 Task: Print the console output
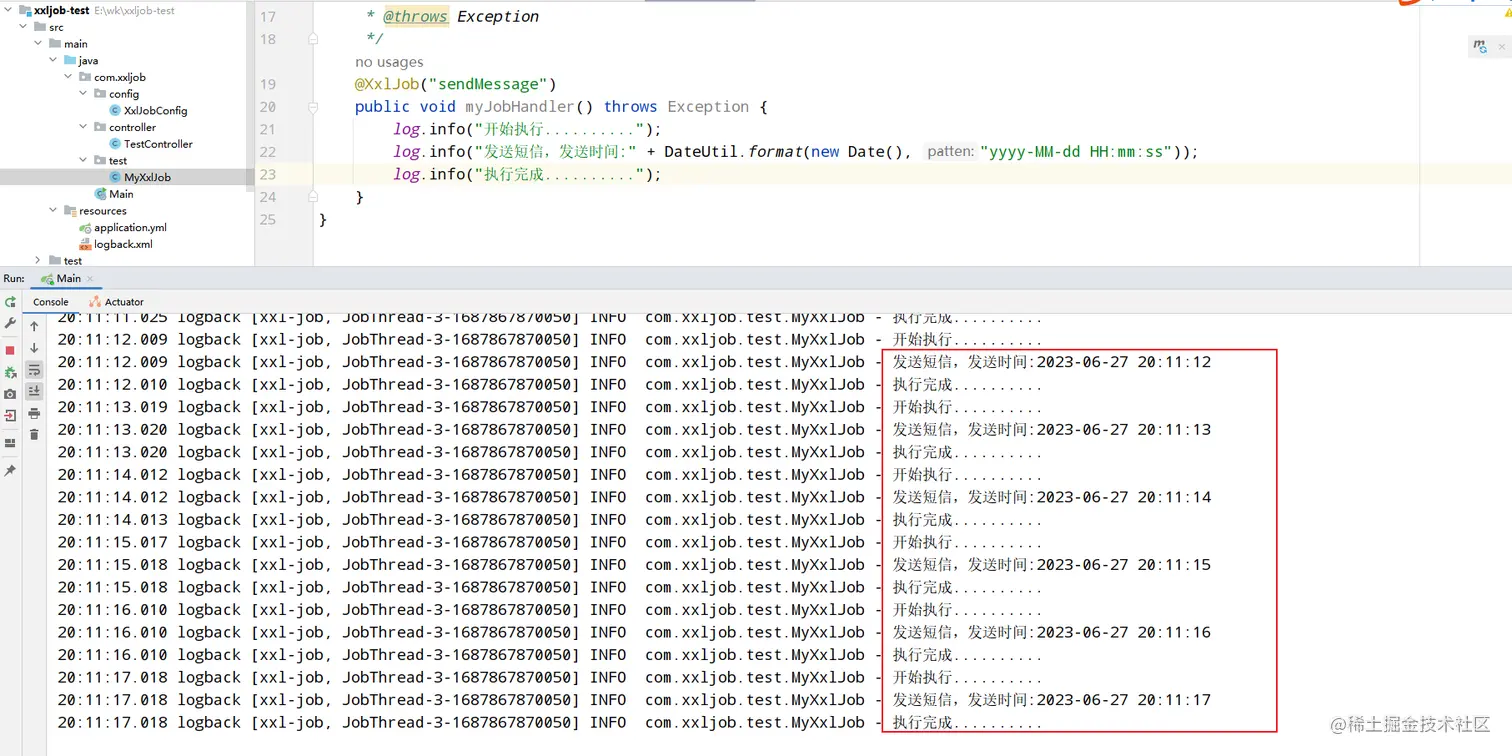coord(34,413)
